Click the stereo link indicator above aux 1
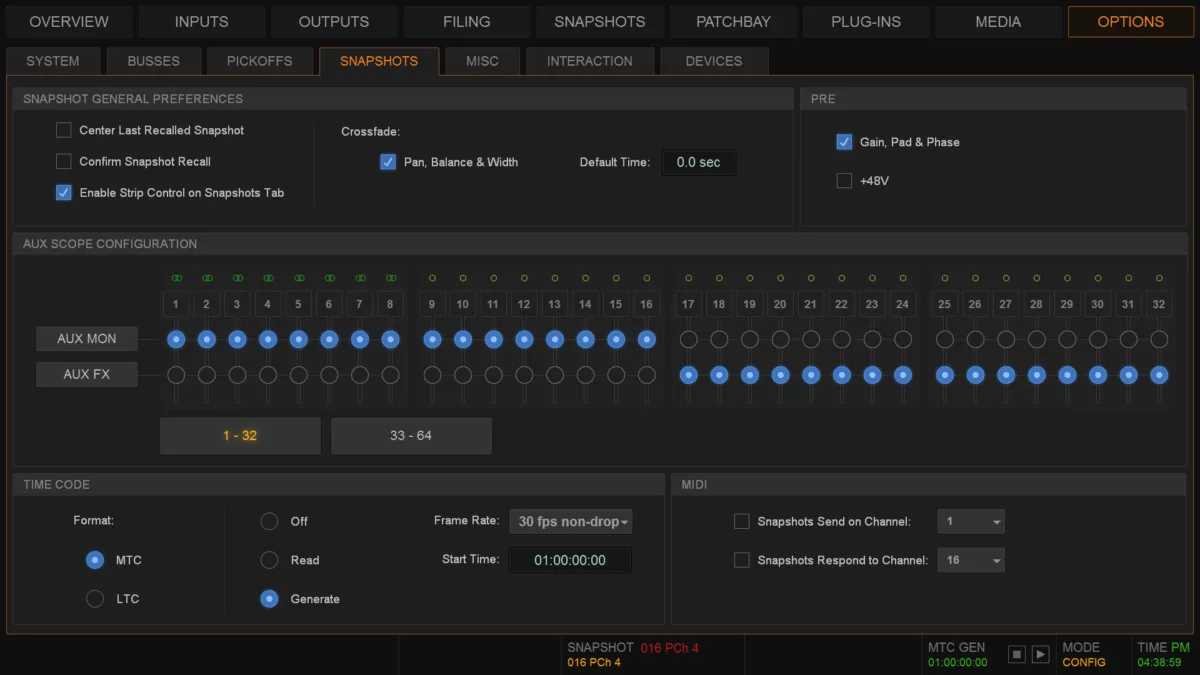Image resolution: width=1200 pixels, height=675 pixels. pyautogui.click(x=176, y=278)
